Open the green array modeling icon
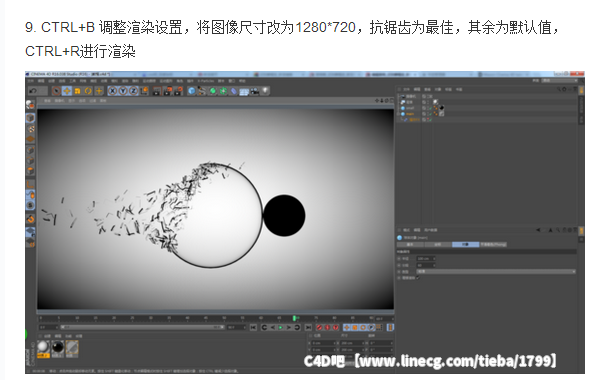The image size is (590, 380). 223,91
